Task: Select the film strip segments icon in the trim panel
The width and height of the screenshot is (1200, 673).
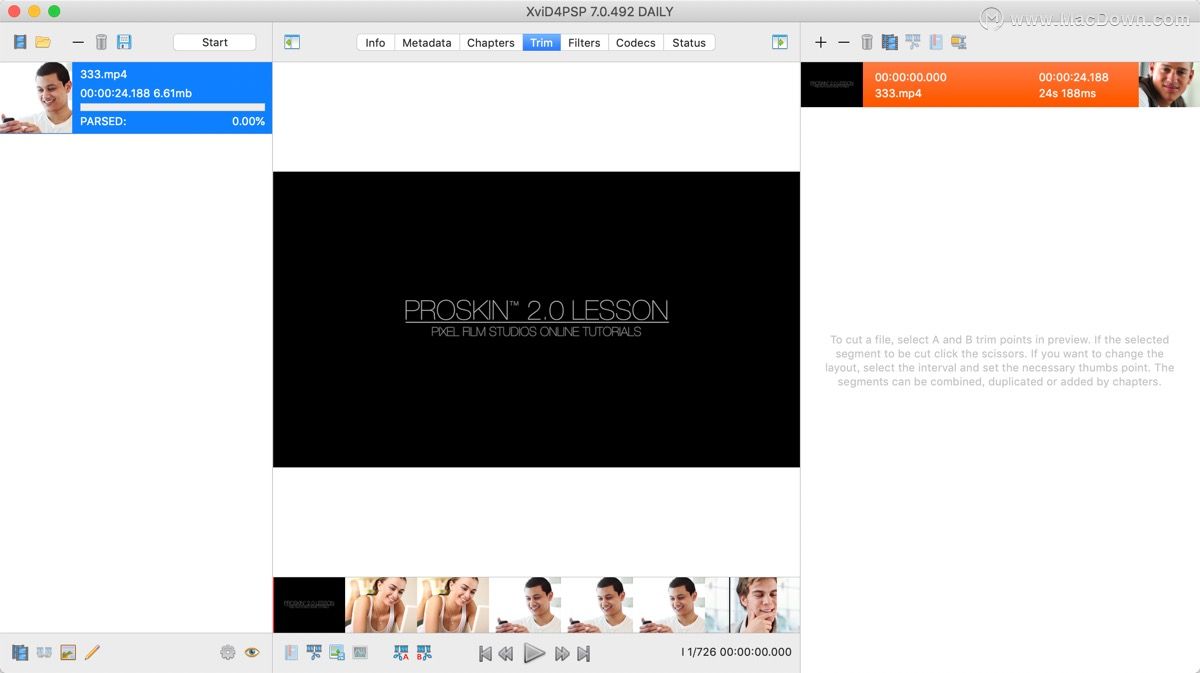Action: pyautogui.click(x=889, y=41)
